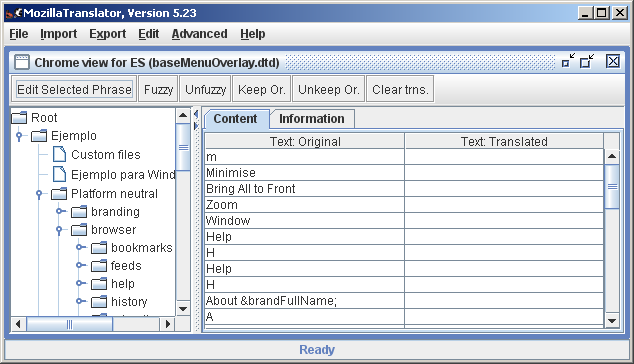
Task: Click table scrollbar up arrow
Action: (x=612, y=156)
